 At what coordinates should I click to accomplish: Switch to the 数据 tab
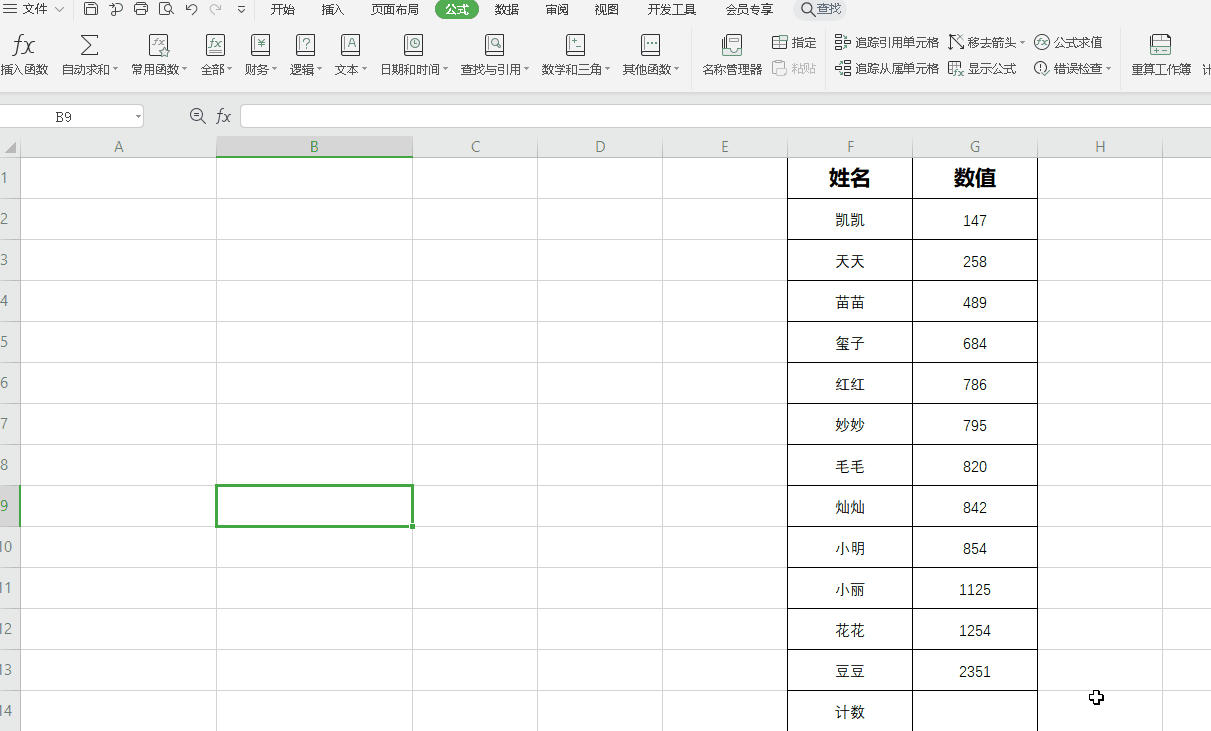[x=507, y=9]
